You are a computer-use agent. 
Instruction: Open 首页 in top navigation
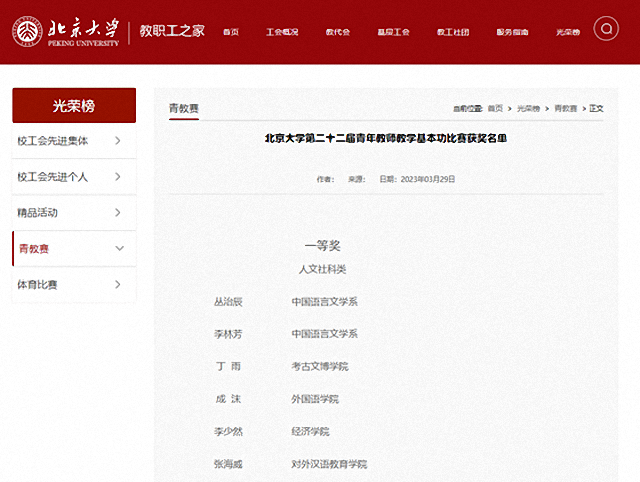[x=231, y=32]
